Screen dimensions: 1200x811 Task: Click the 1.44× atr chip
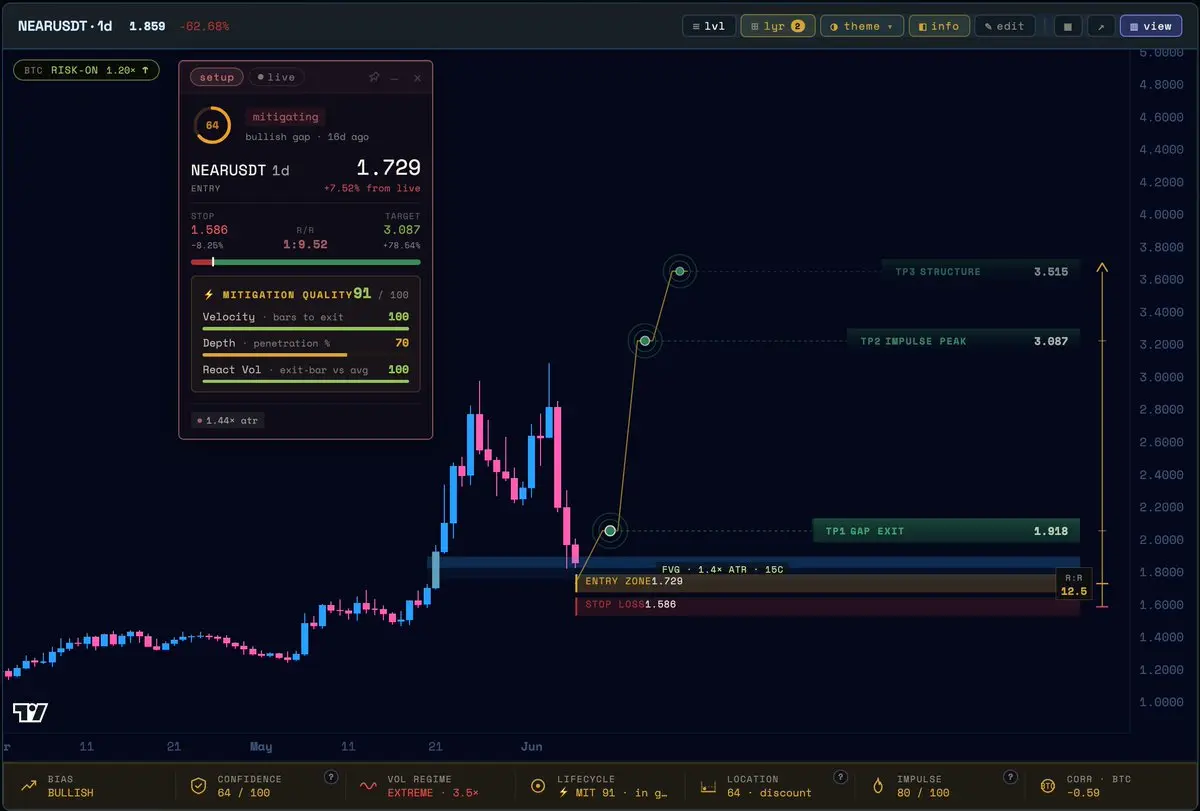[x=227, y=420]
